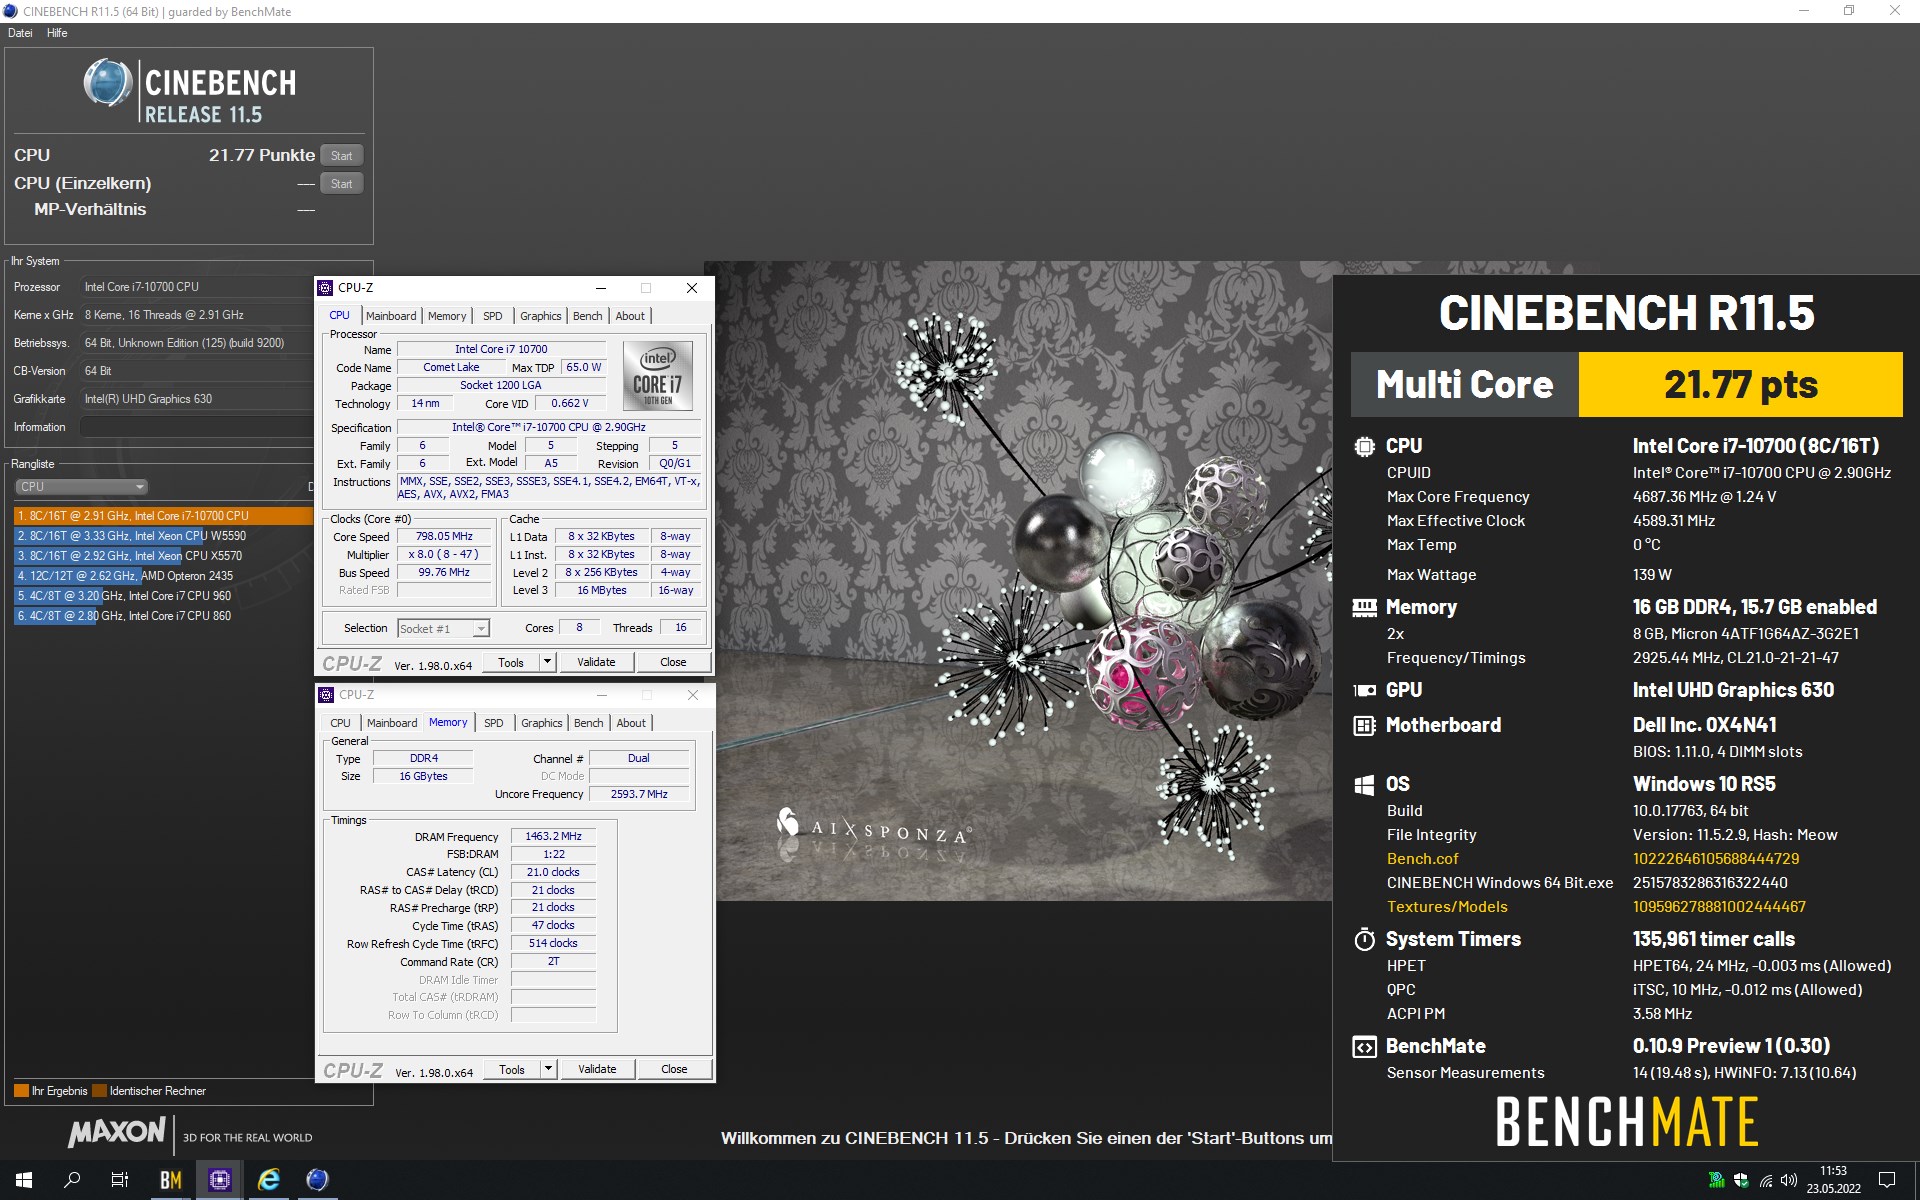Click Validate in upper CPU-Z window
The image size is (1920, 1200).
point(596,662)
